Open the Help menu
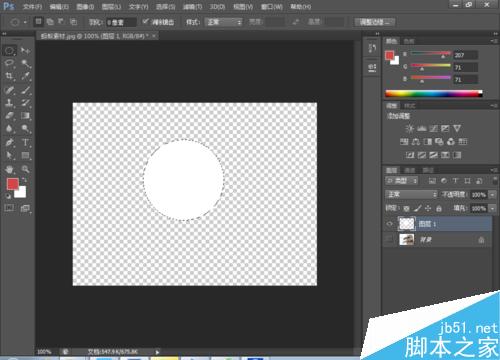Viewport: 500px width, 360px height. tap(301, 7)
